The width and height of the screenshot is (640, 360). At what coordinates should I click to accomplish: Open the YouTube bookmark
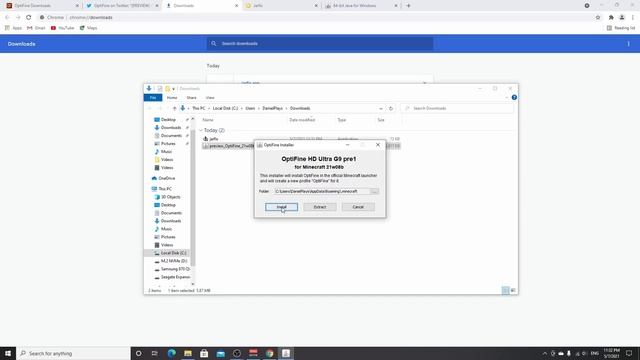[62, 28]
